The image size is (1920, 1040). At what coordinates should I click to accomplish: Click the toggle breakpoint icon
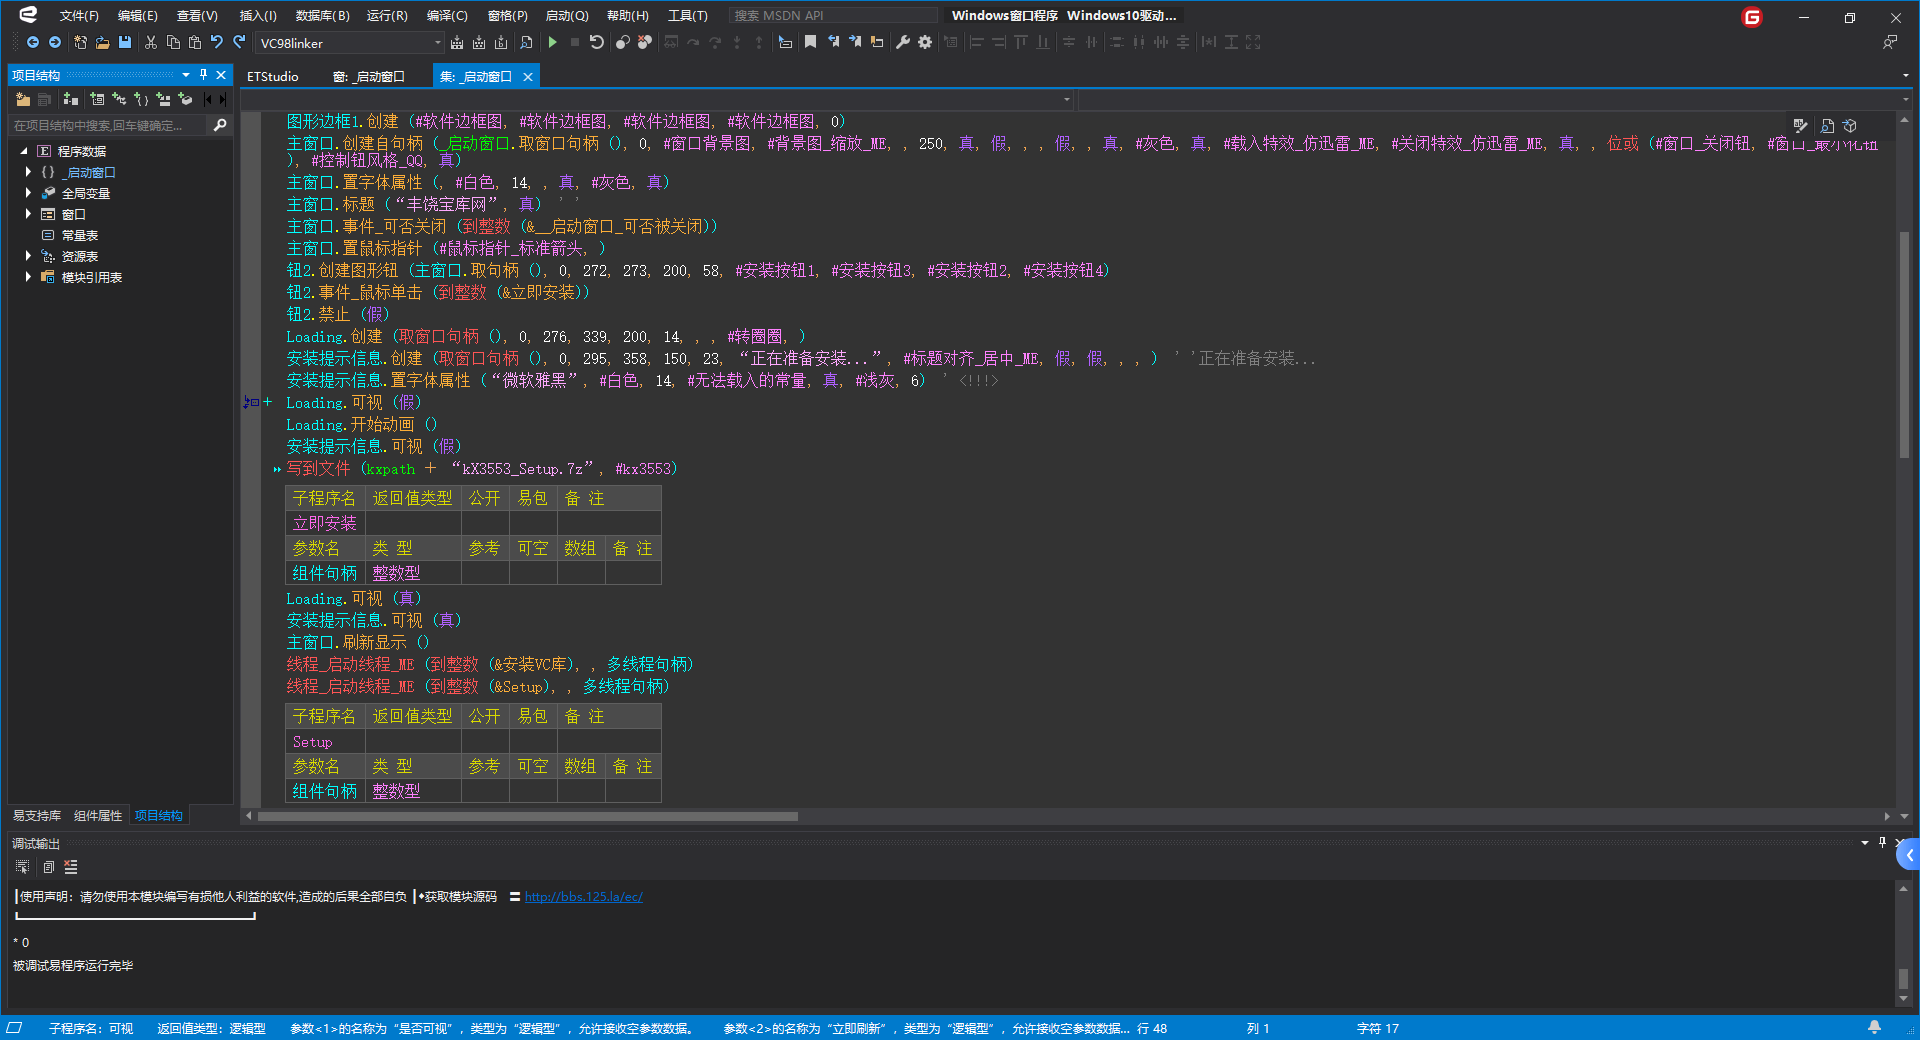coord(622,42)
